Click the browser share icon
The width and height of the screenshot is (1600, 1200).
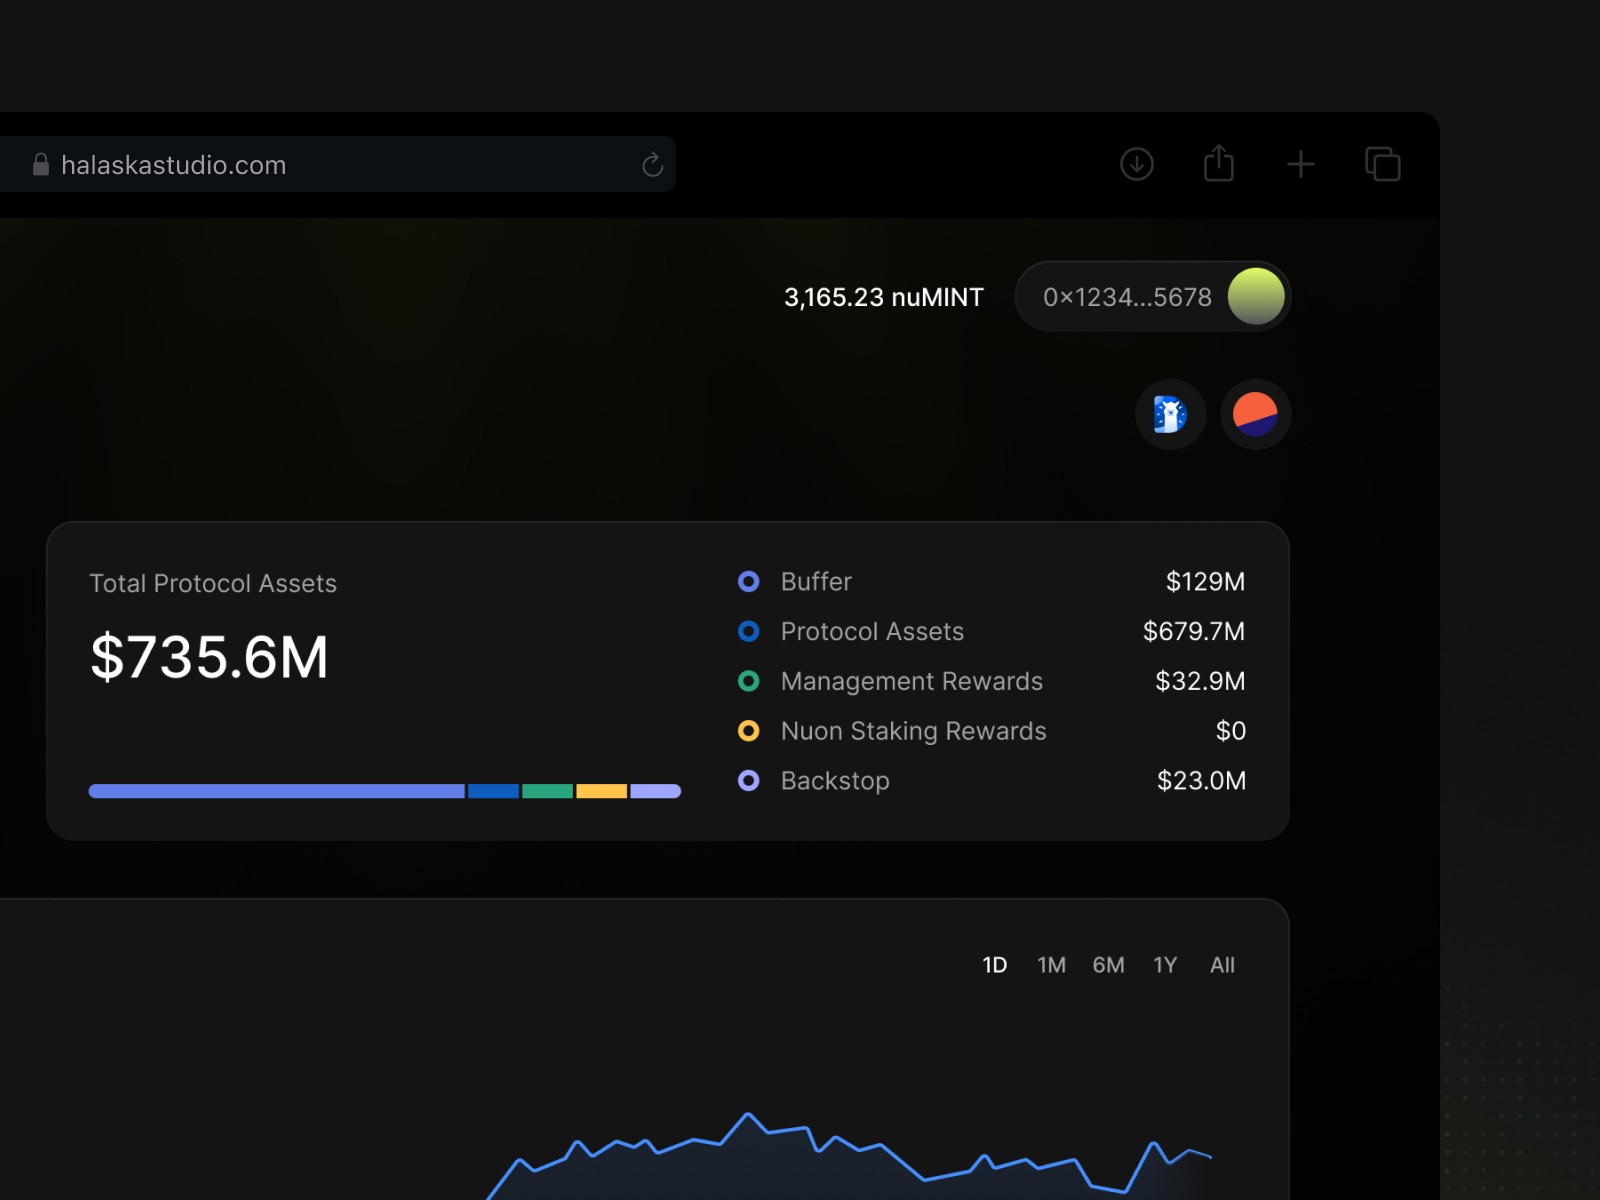click(x=1219, y=163)
